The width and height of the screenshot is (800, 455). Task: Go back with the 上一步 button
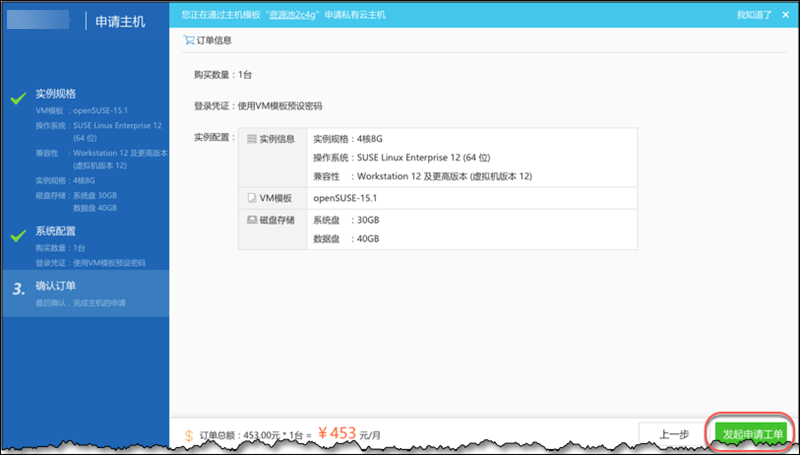pyautogui.click(x=673, y=434)
